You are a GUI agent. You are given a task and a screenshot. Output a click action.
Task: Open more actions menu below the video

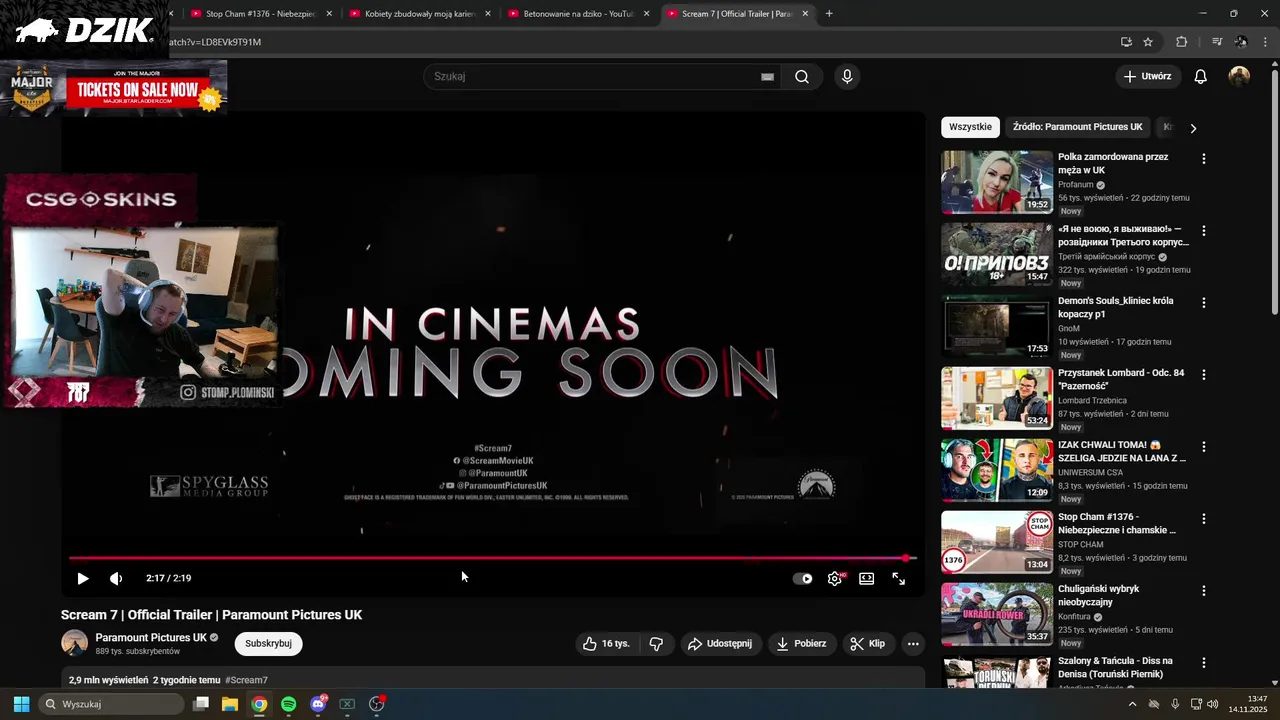[x=913, y=643]
